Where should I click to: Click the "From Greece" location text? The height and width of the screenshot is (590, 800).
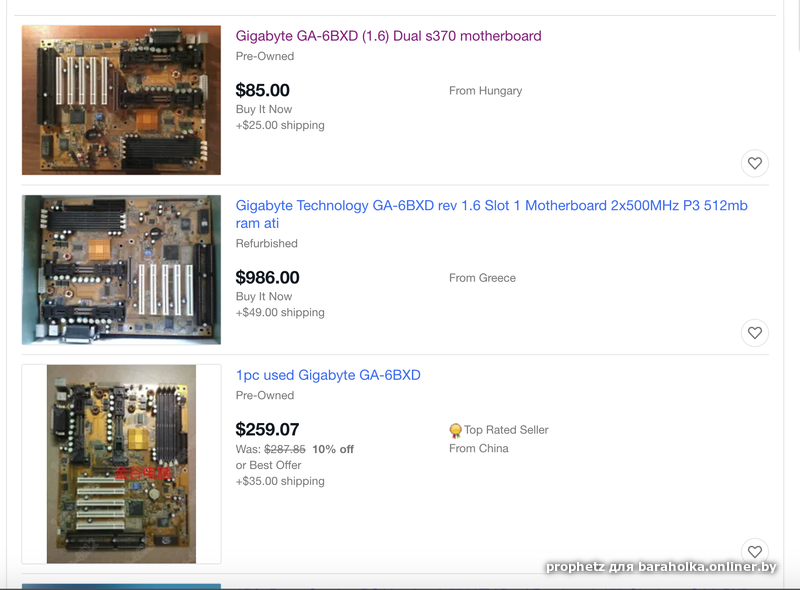(x=482, y=278)
